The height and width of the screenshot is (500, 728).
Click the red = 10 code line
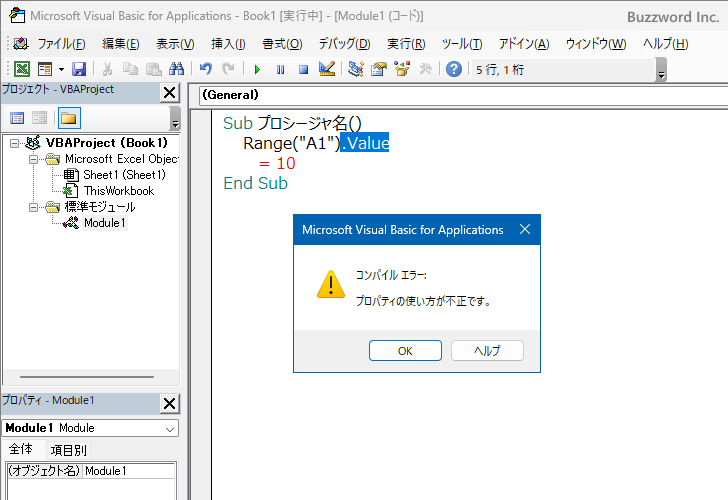(277, 163)
